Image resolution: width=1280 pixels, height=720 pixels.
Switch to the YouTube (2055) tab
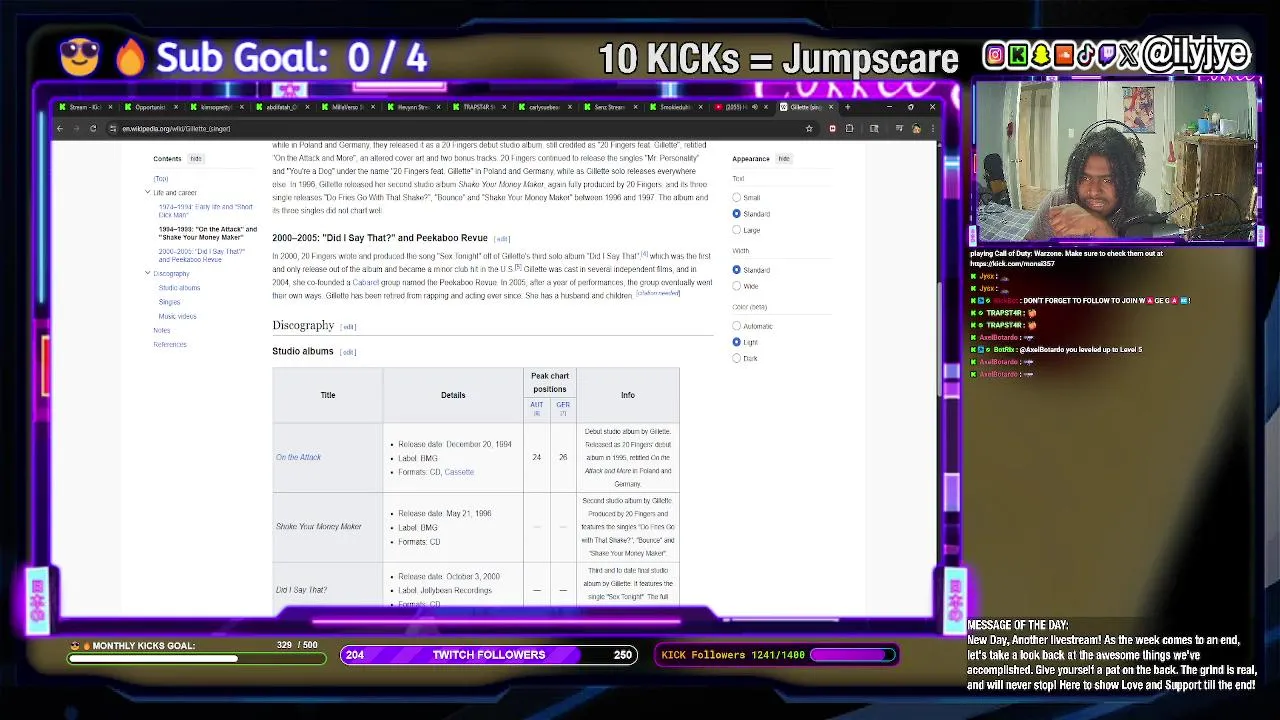740,107
